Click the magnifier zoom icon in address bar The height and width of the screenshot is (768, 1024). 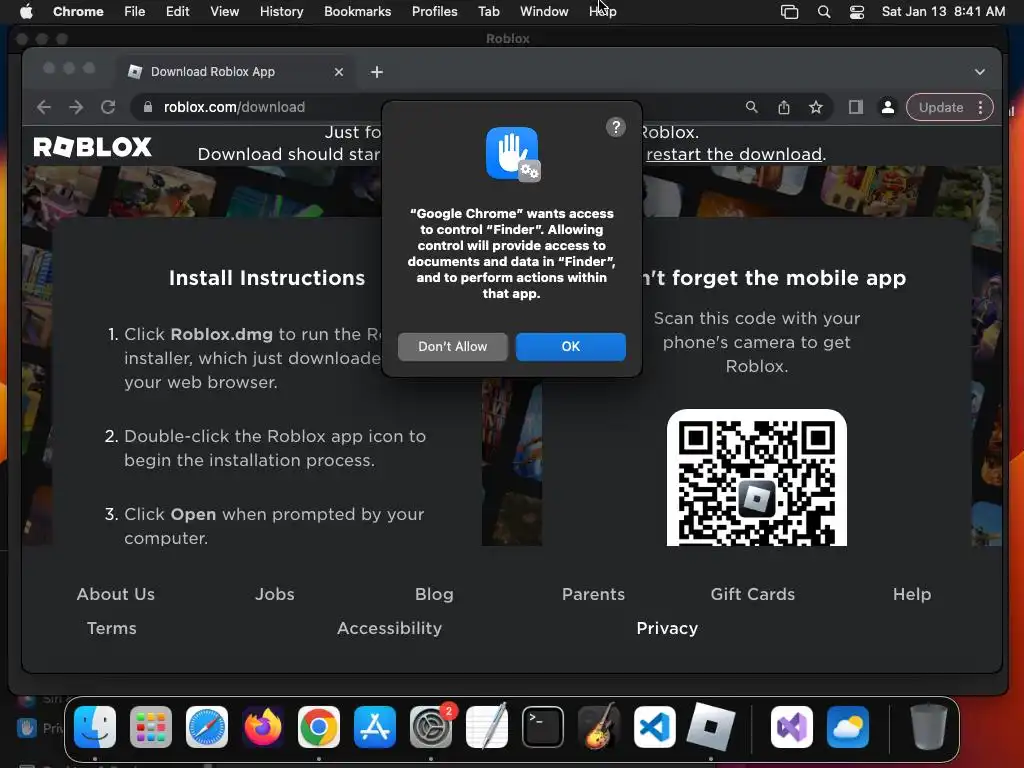coord(752,107)
